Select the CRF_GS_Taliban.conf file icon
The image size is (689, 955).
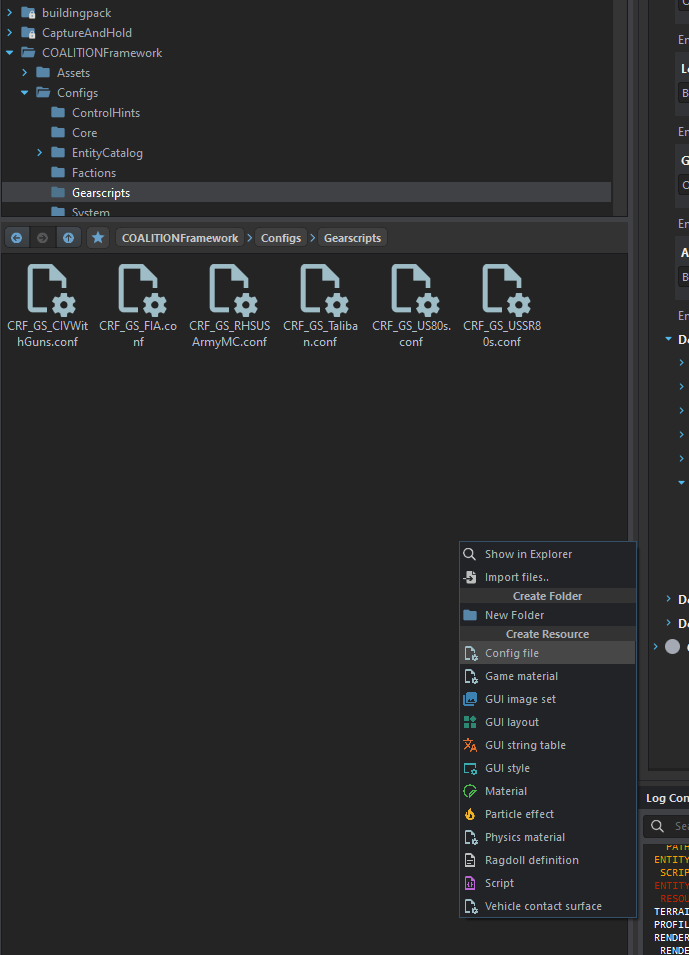pos(322,292)
